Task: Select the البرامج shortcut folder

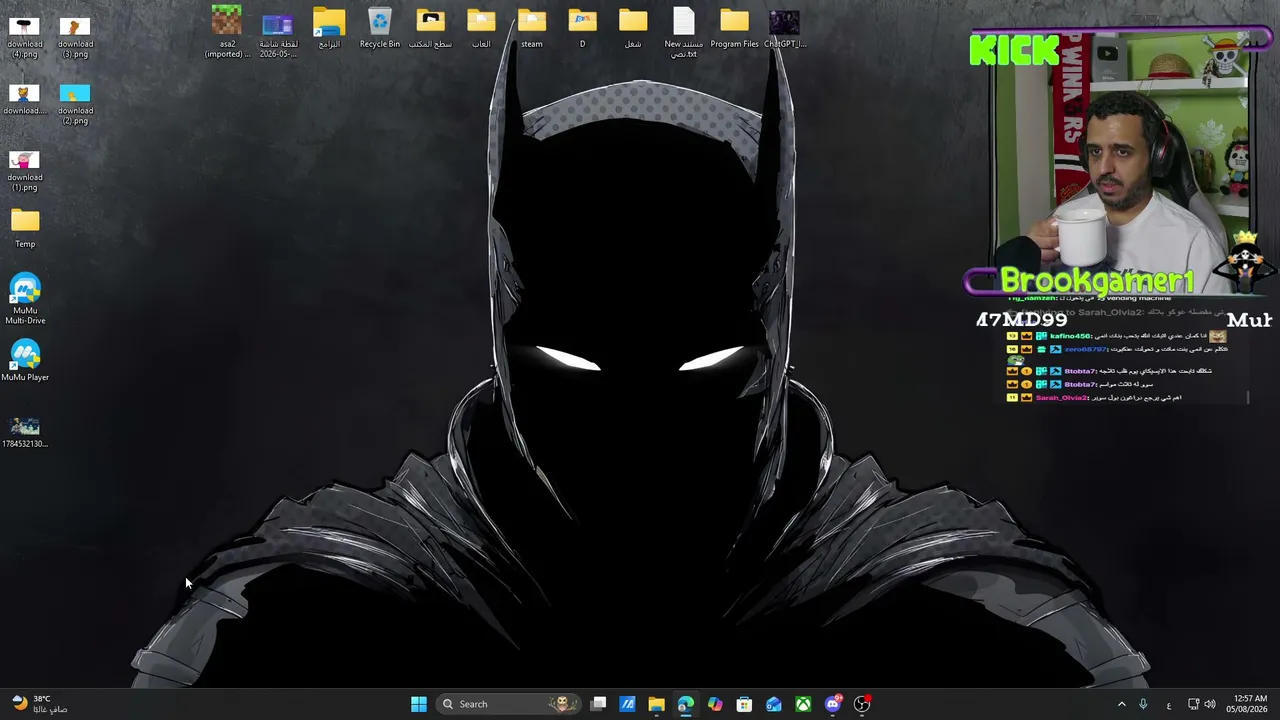Action: coord(329,28)
